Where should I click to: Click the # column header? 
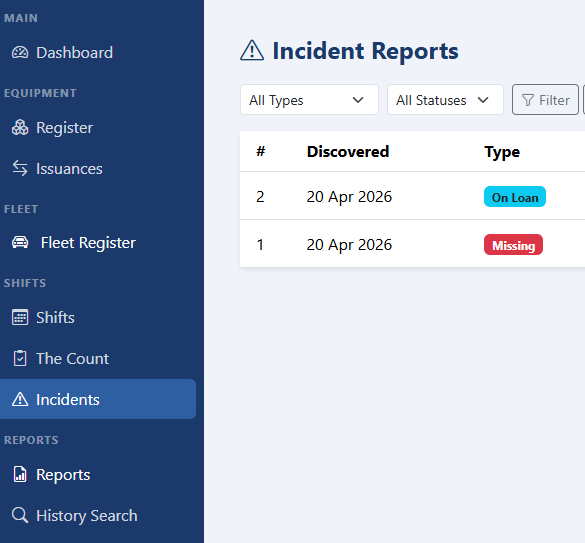tap(260, 152)
